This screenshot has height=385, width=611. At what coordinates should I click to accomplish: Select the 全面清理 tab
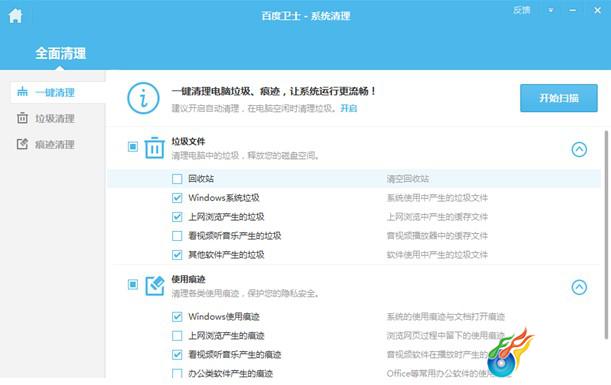[60, 53]
